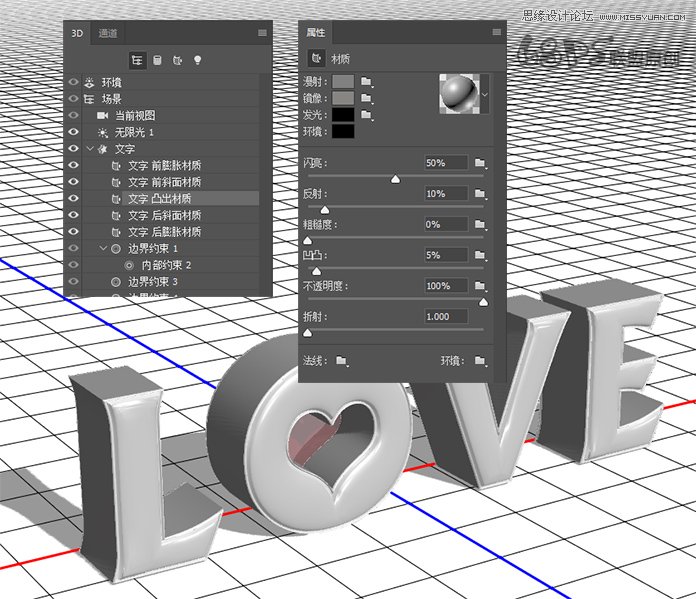Hide the 无限光 1 light
Viewport: 696px width, 599px height.
[x=73, y=132]
